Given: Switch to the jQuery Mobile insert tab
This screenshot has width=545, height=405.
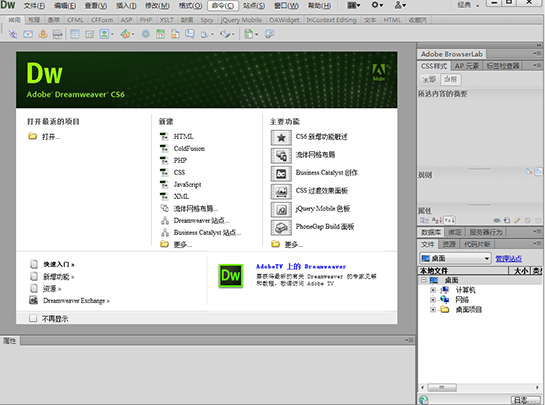Looking at the screenshot, I should pos(241,20).
